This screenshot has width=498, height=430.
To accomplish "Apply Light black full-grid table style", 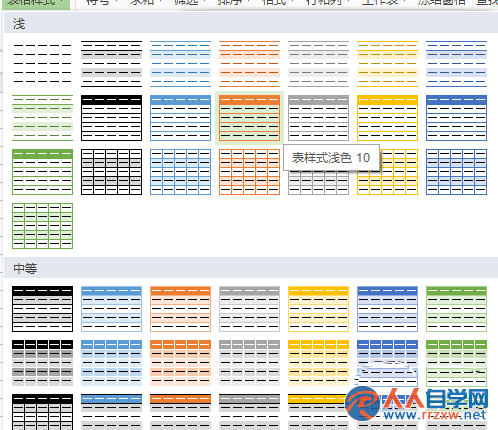I will [x=111, y=172].
